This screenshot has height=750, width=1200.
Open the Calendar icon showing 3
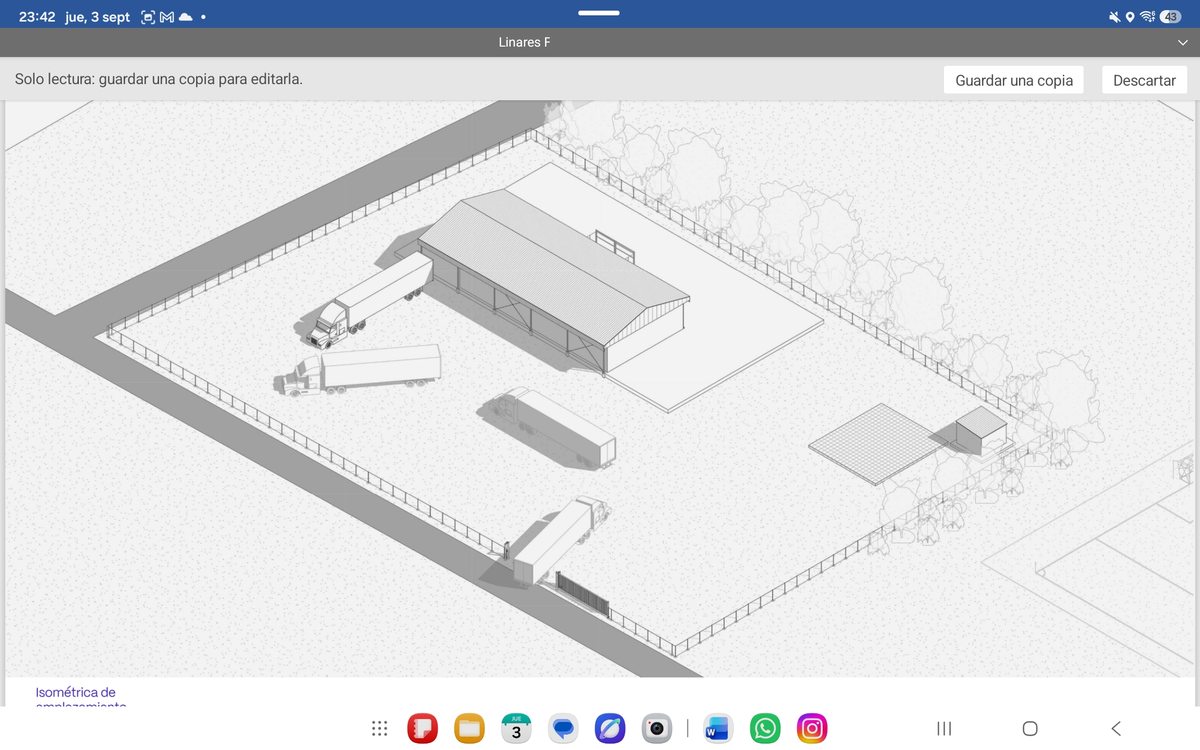tap(516, 729)
